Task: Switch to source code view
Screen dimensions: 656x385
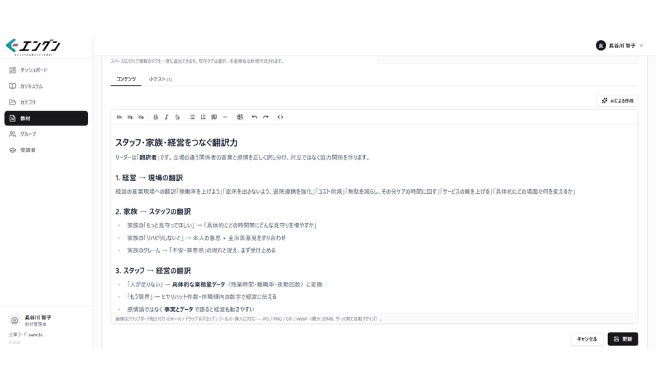Action: click(280, 117)
